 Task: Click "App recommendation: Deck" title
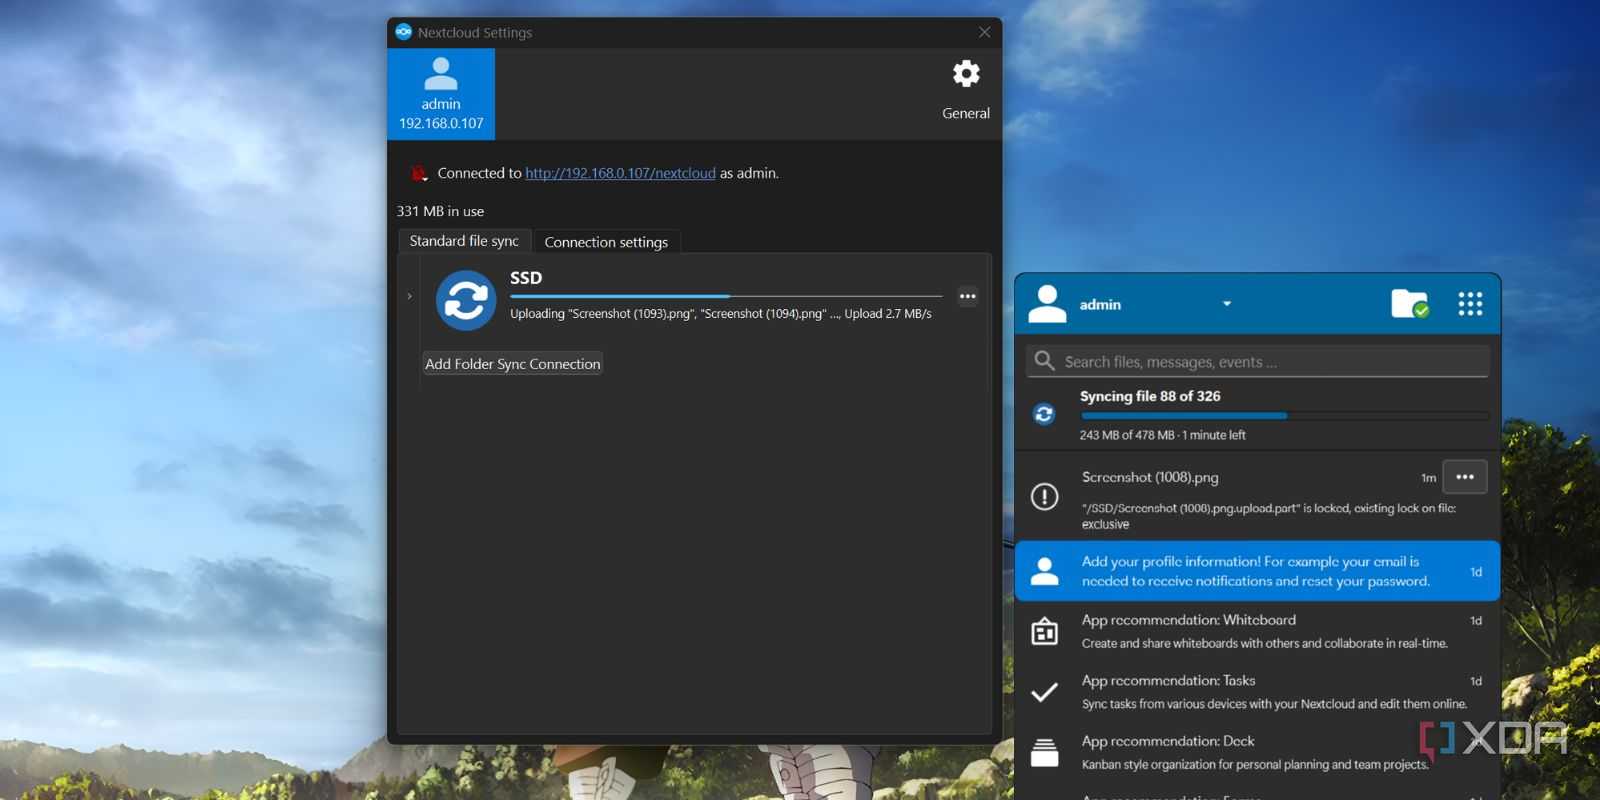pyautogui.click(x=1168, y=741)
